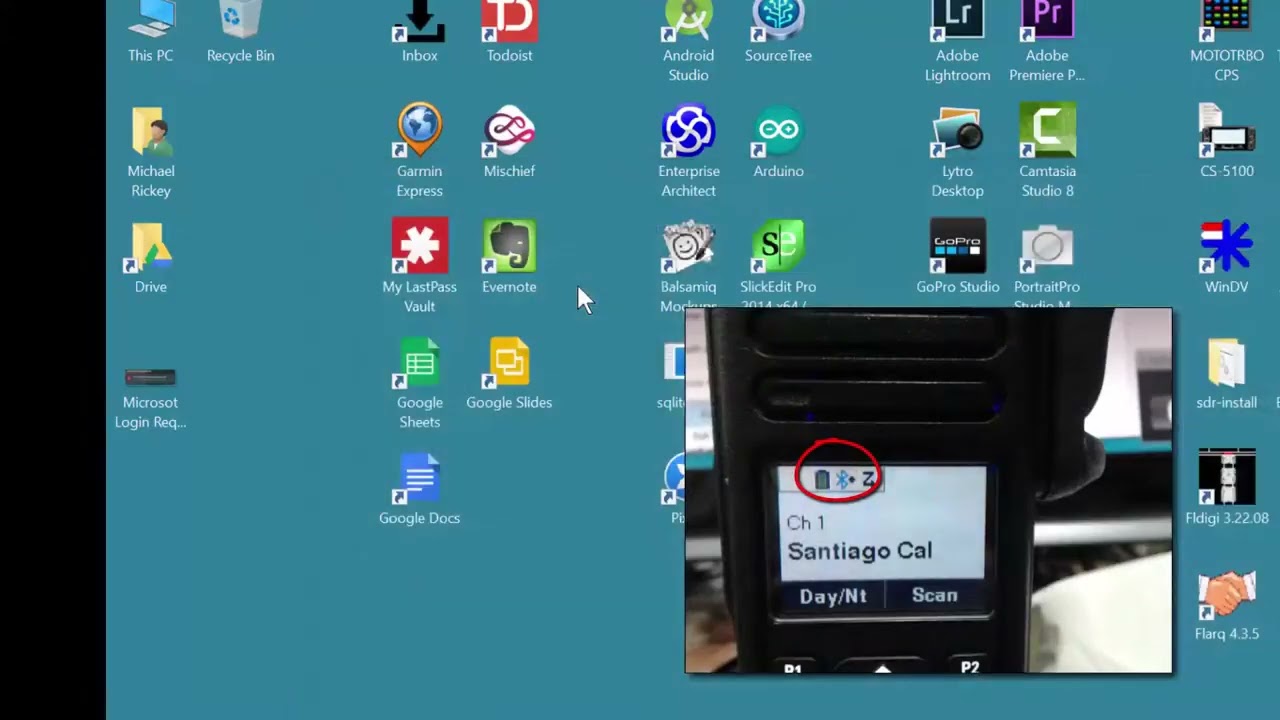Click the Santiago Cal channel name text
This screenshot has width=1280, height=720.
[x=859, y=551]
